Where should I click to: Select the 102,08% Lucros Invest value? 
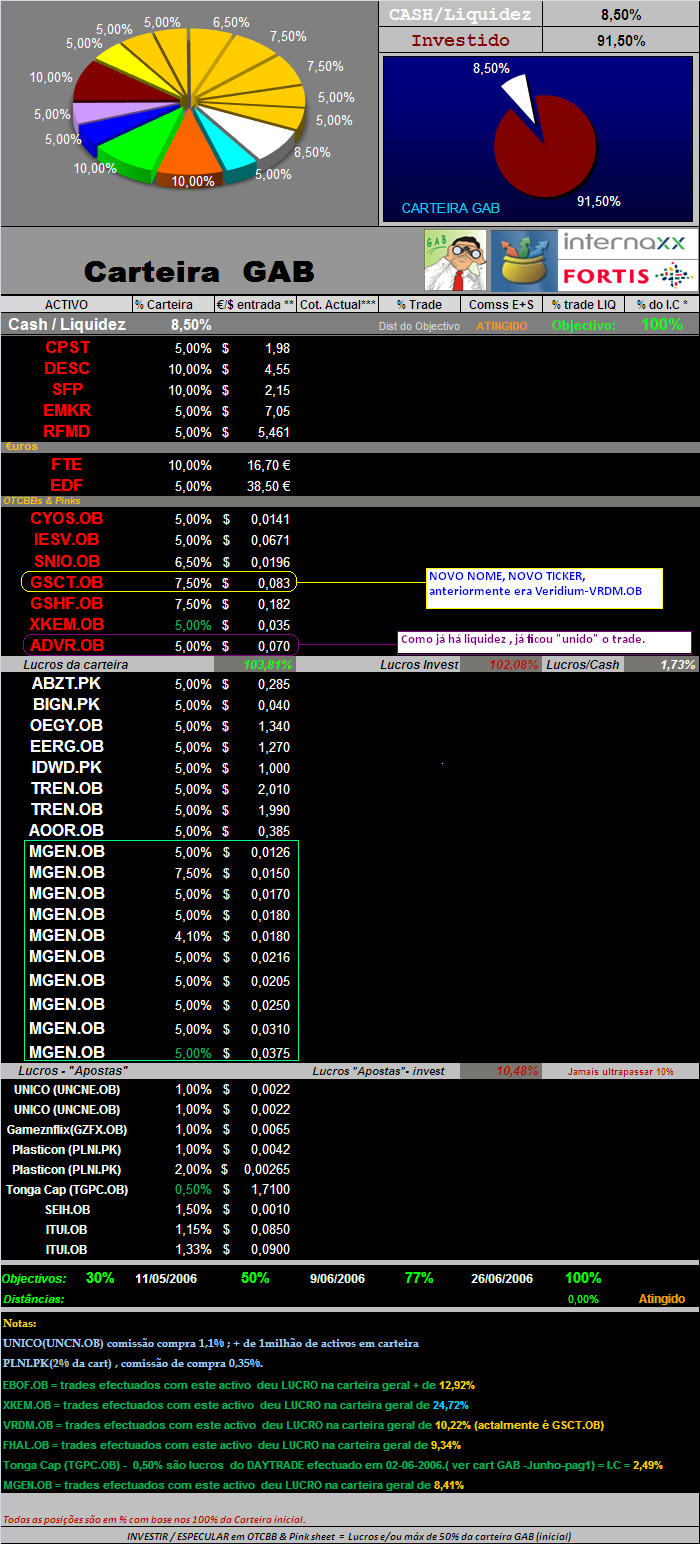[x=514, y=664]
